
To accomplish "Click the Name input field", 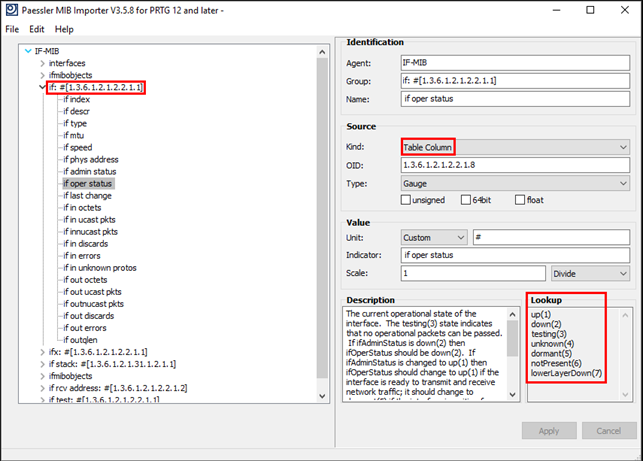I will (x=515, y=99).
